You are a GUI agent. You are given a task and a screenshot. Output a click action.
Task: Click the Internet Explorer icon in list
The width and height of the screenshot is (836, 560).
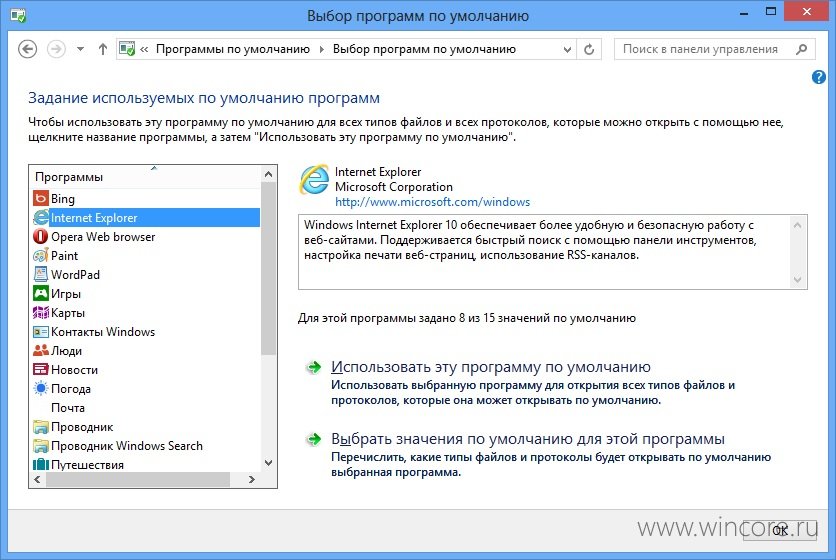coord(41,218)
